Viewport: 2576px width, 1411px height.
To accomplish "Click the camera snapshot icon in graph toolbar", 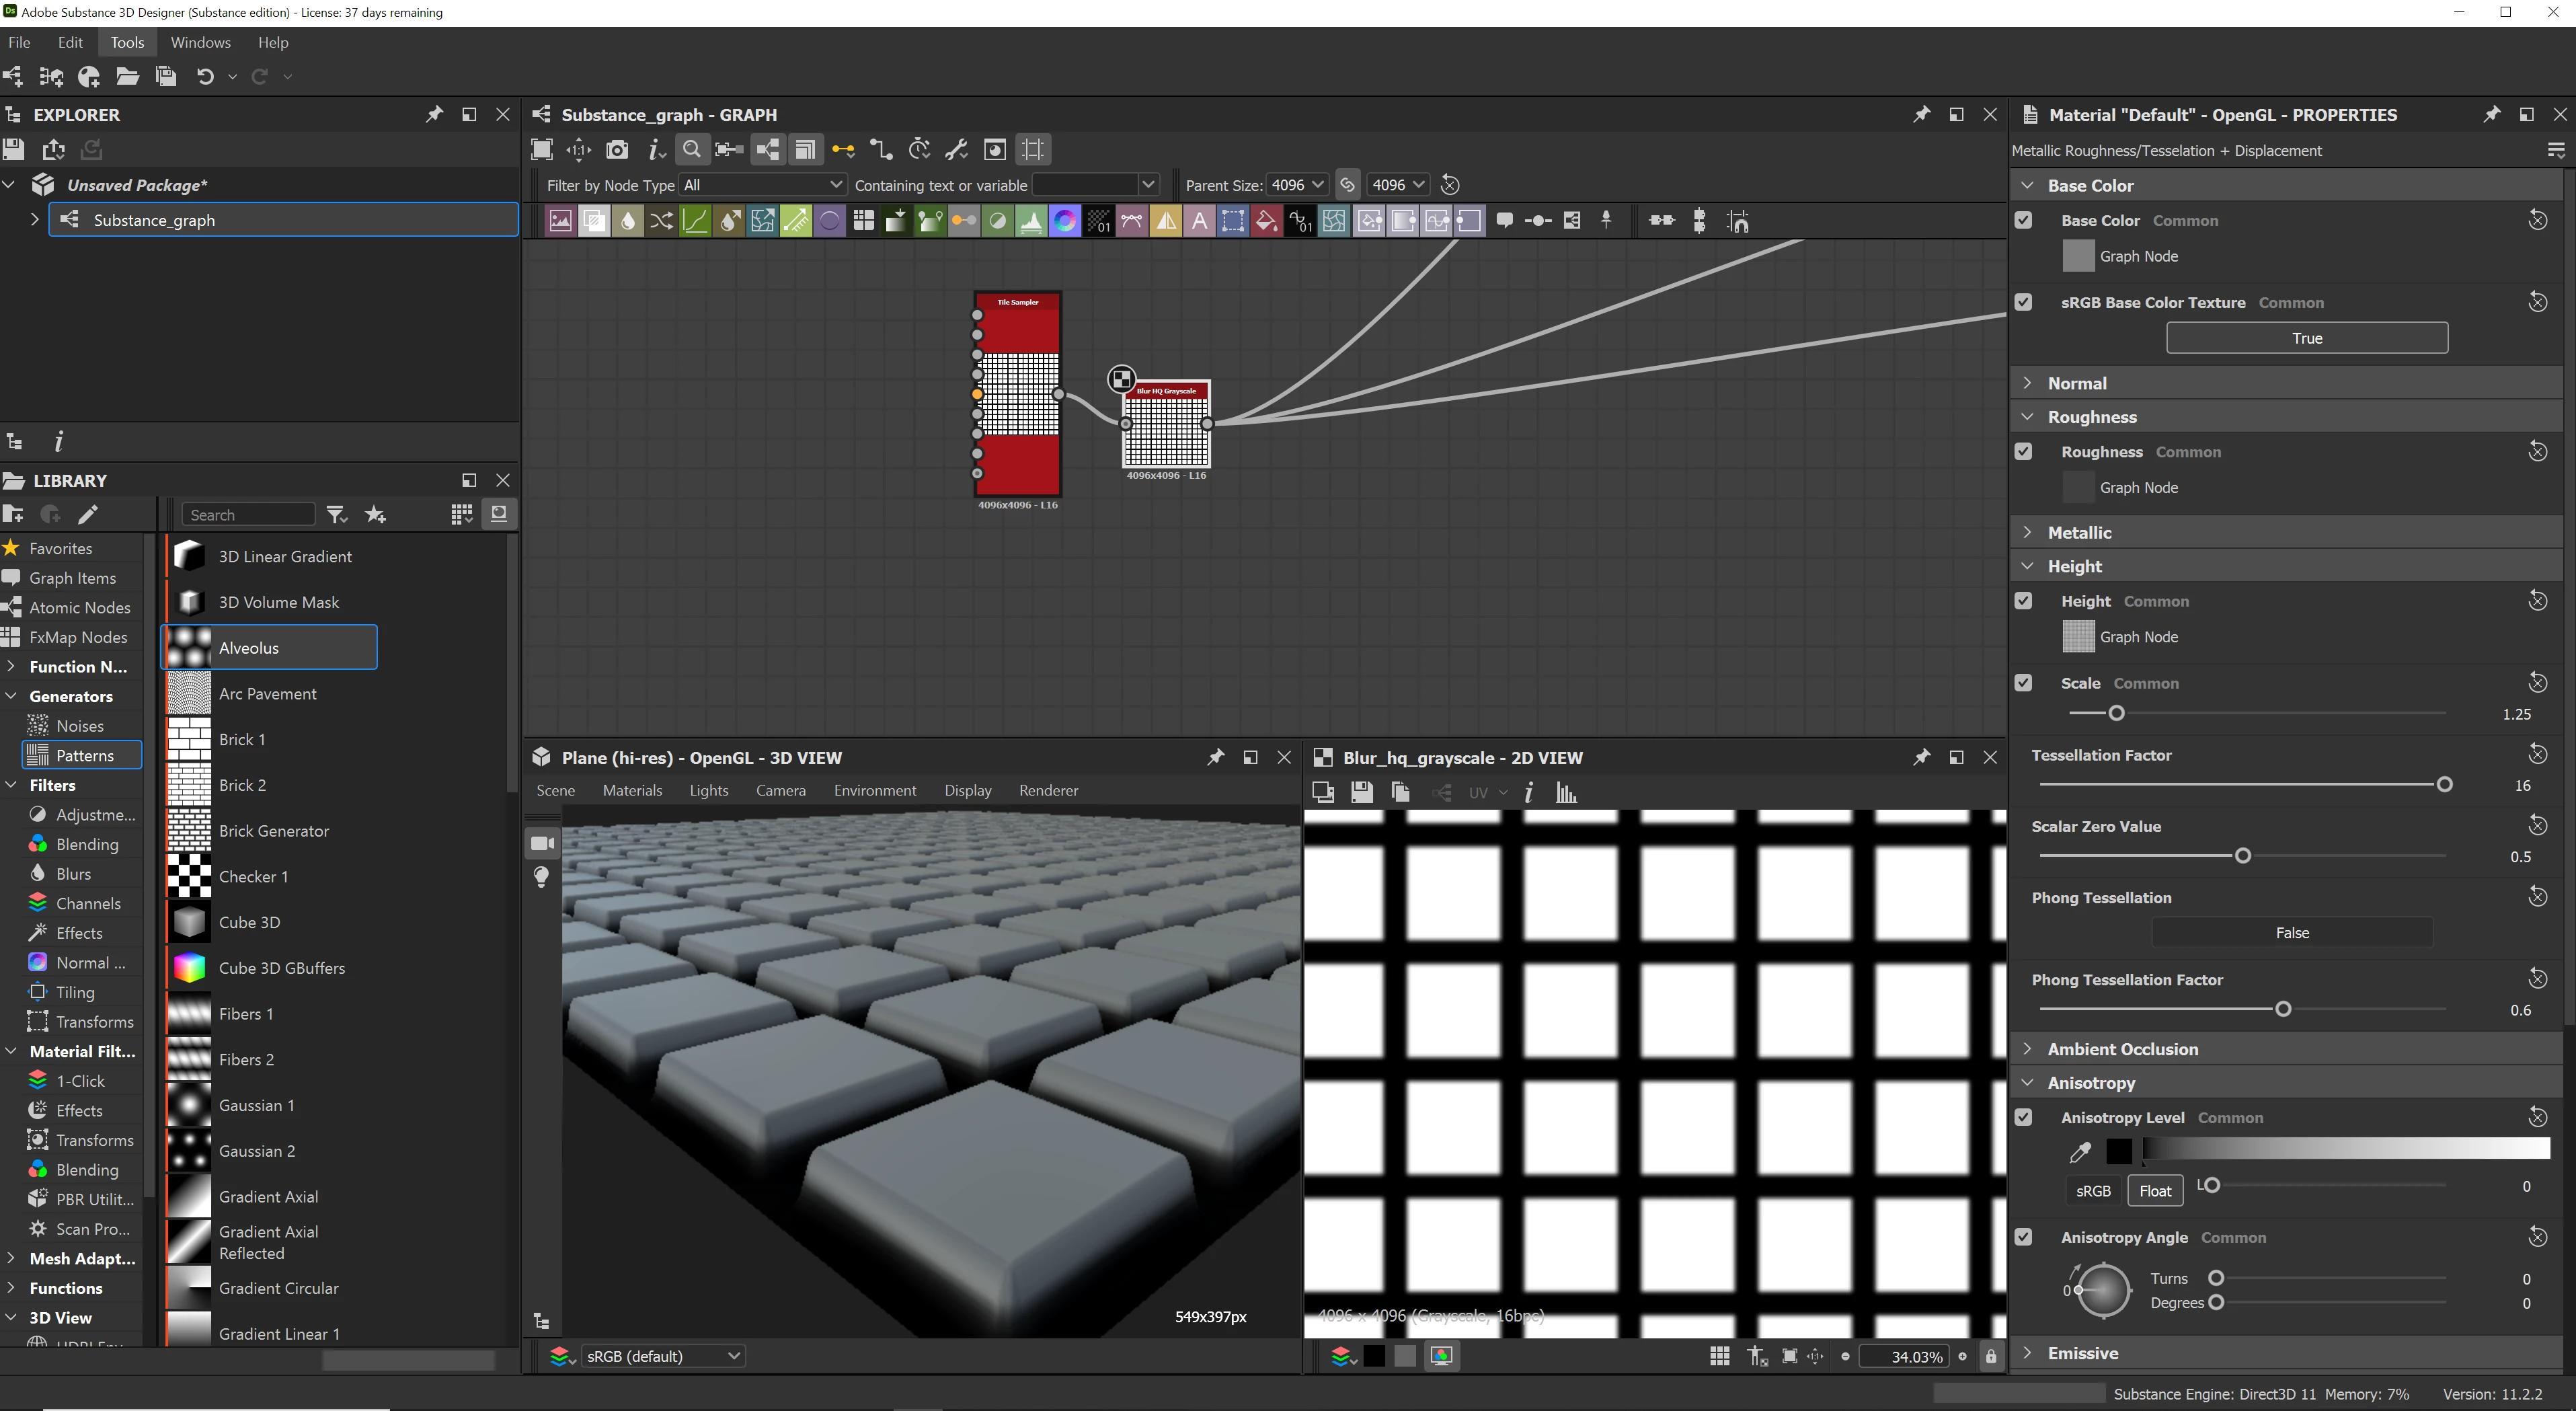I will pos(617,149).
